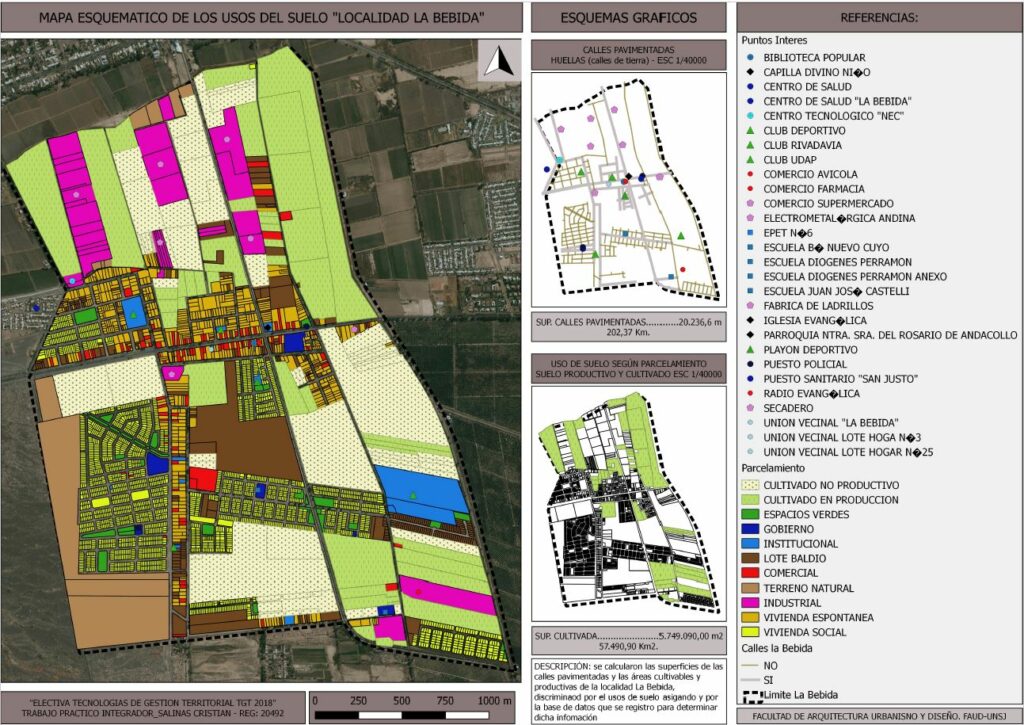1024x725 pixels.
Task: Click the IGLESIA EVANGELICA diamond symbol
Action: pyautogui.click(x=750, y=320)
